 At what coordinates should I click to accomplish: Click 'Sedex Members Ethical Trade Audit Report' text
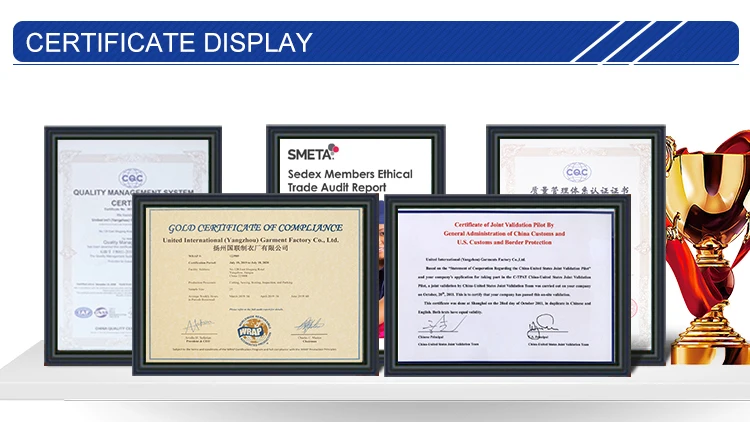click(x=350, y=180)
